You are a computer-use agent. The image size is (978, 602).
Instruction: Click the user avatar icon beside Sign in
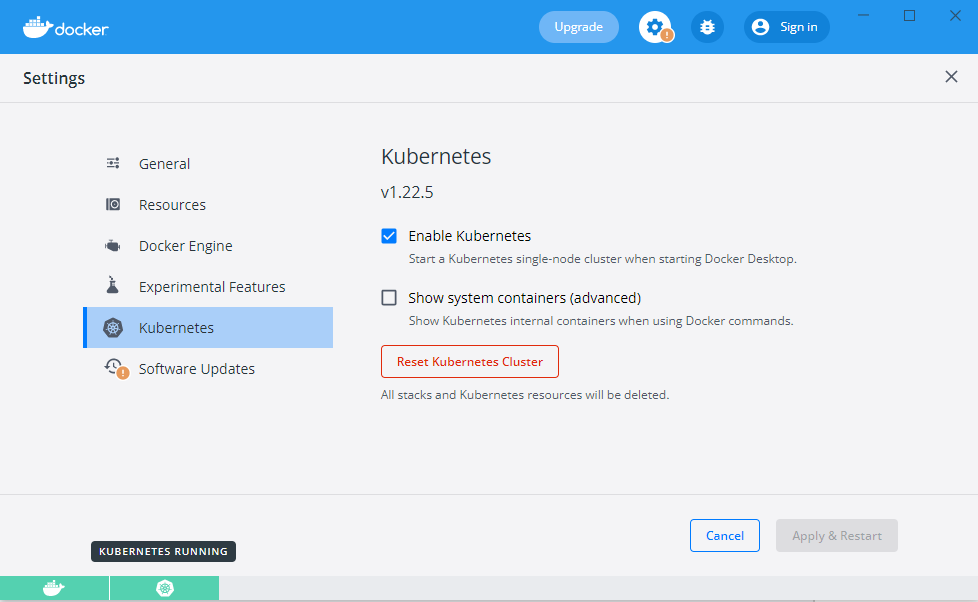click(760, 27)
